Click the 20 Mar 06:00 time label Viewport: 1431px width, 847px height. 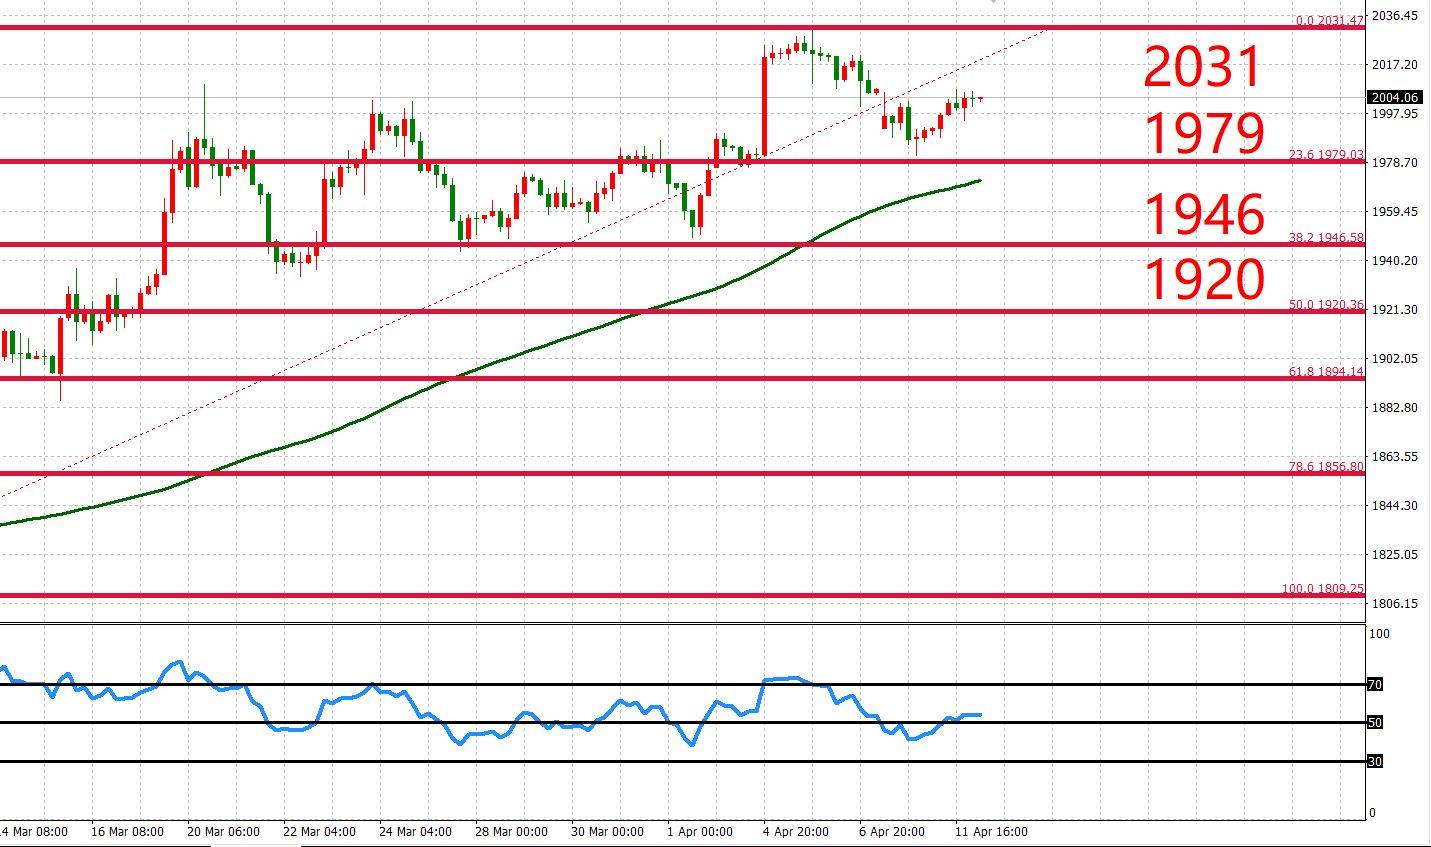point(225,832)
